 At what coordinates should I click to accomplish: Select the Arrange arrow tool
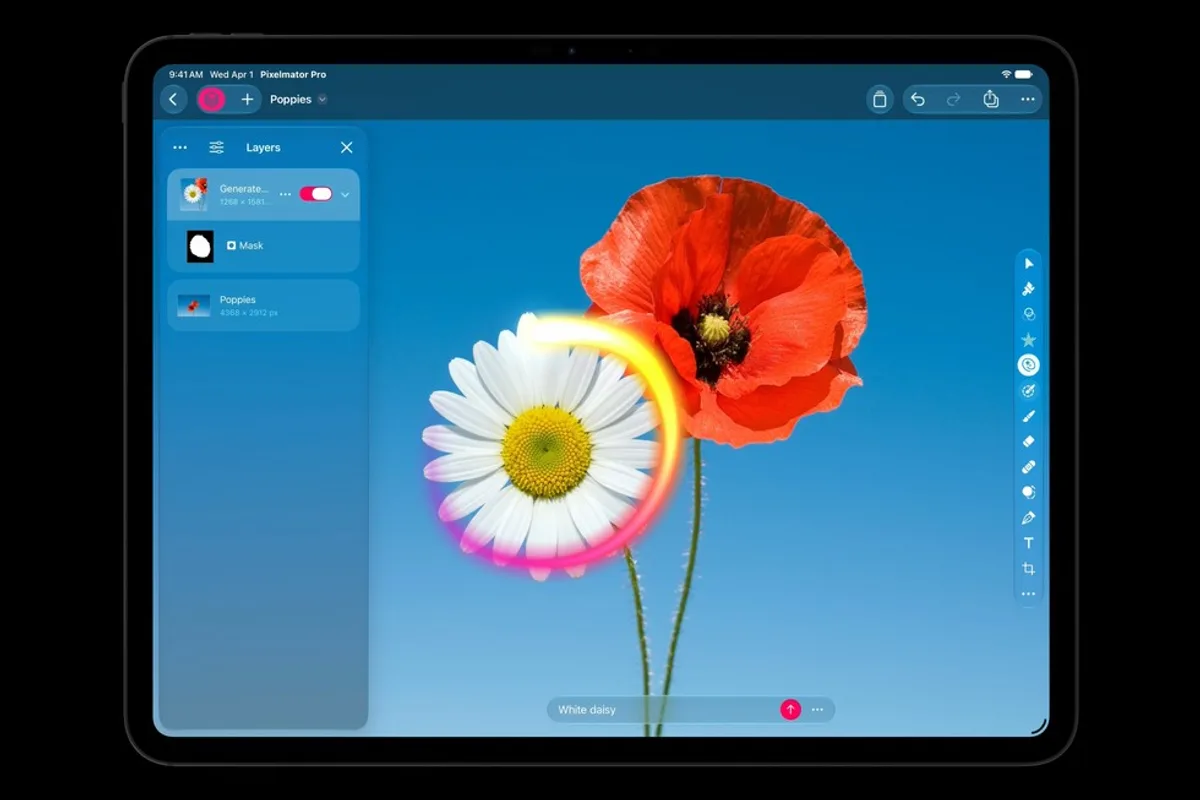[1028, 264]
